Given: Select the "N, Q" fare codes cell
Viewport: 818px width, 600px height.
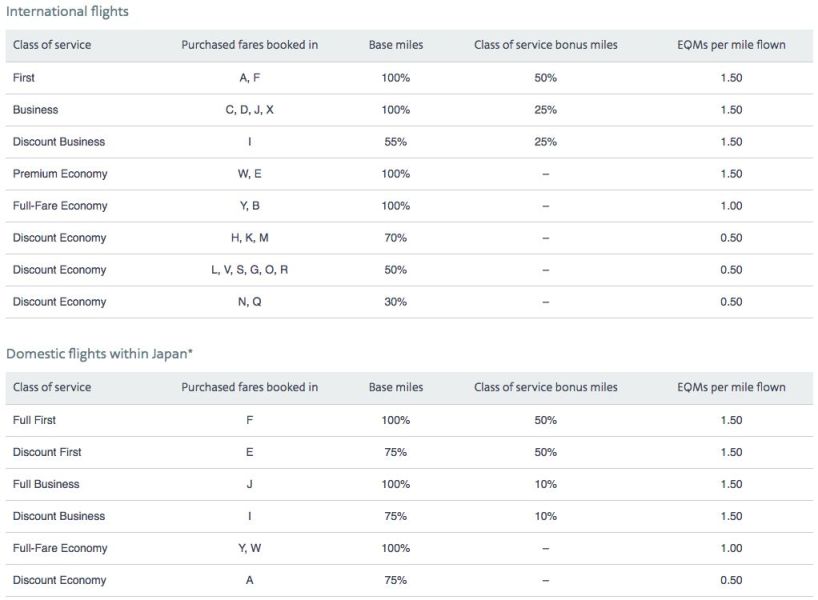Looking at the screenshot, I should click(249, 302).
